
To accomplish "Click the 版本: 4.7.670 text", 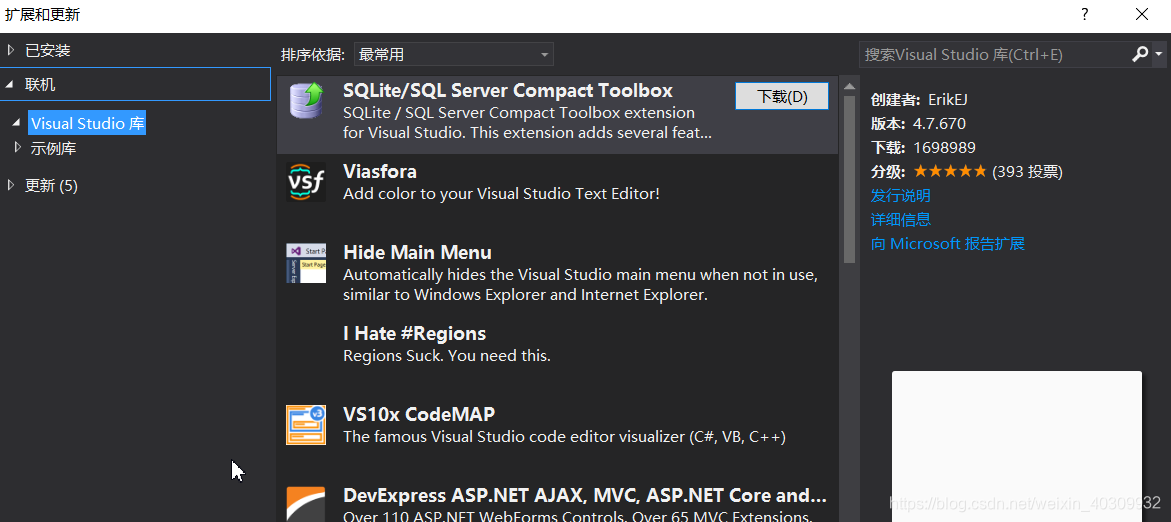I will [x=919, y=123].
